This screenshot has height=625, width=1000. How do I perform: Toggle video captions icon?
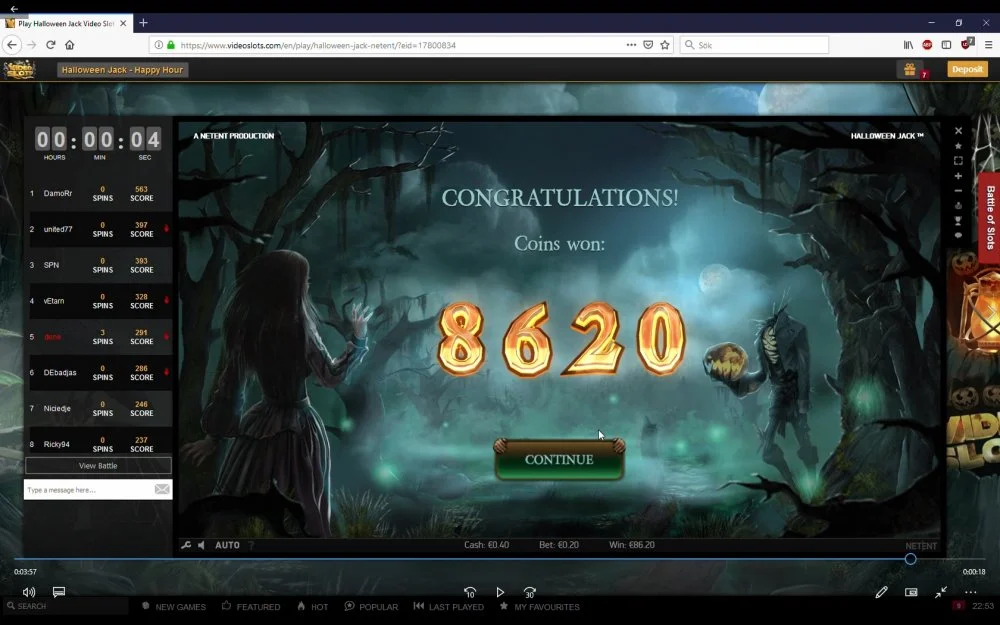(x=59, y=592)
